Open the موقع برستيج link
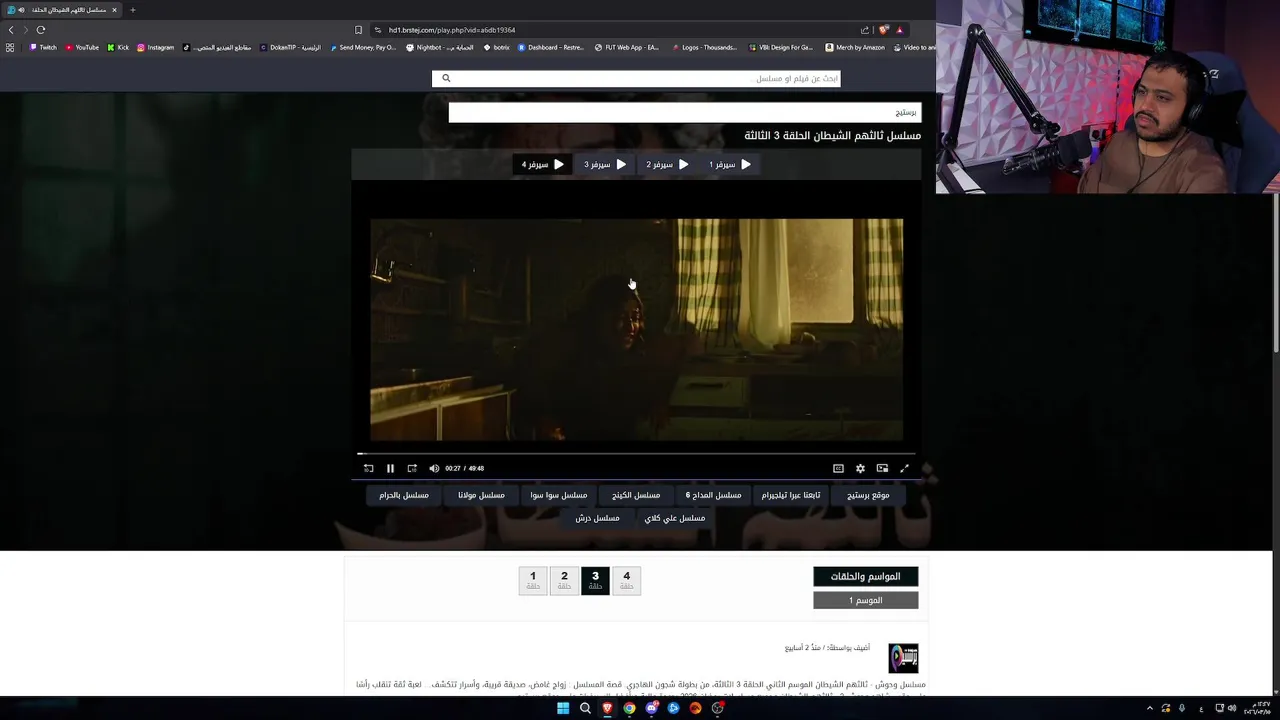The width and height of the screenshot is (1280, 720). tap(868, 495)
